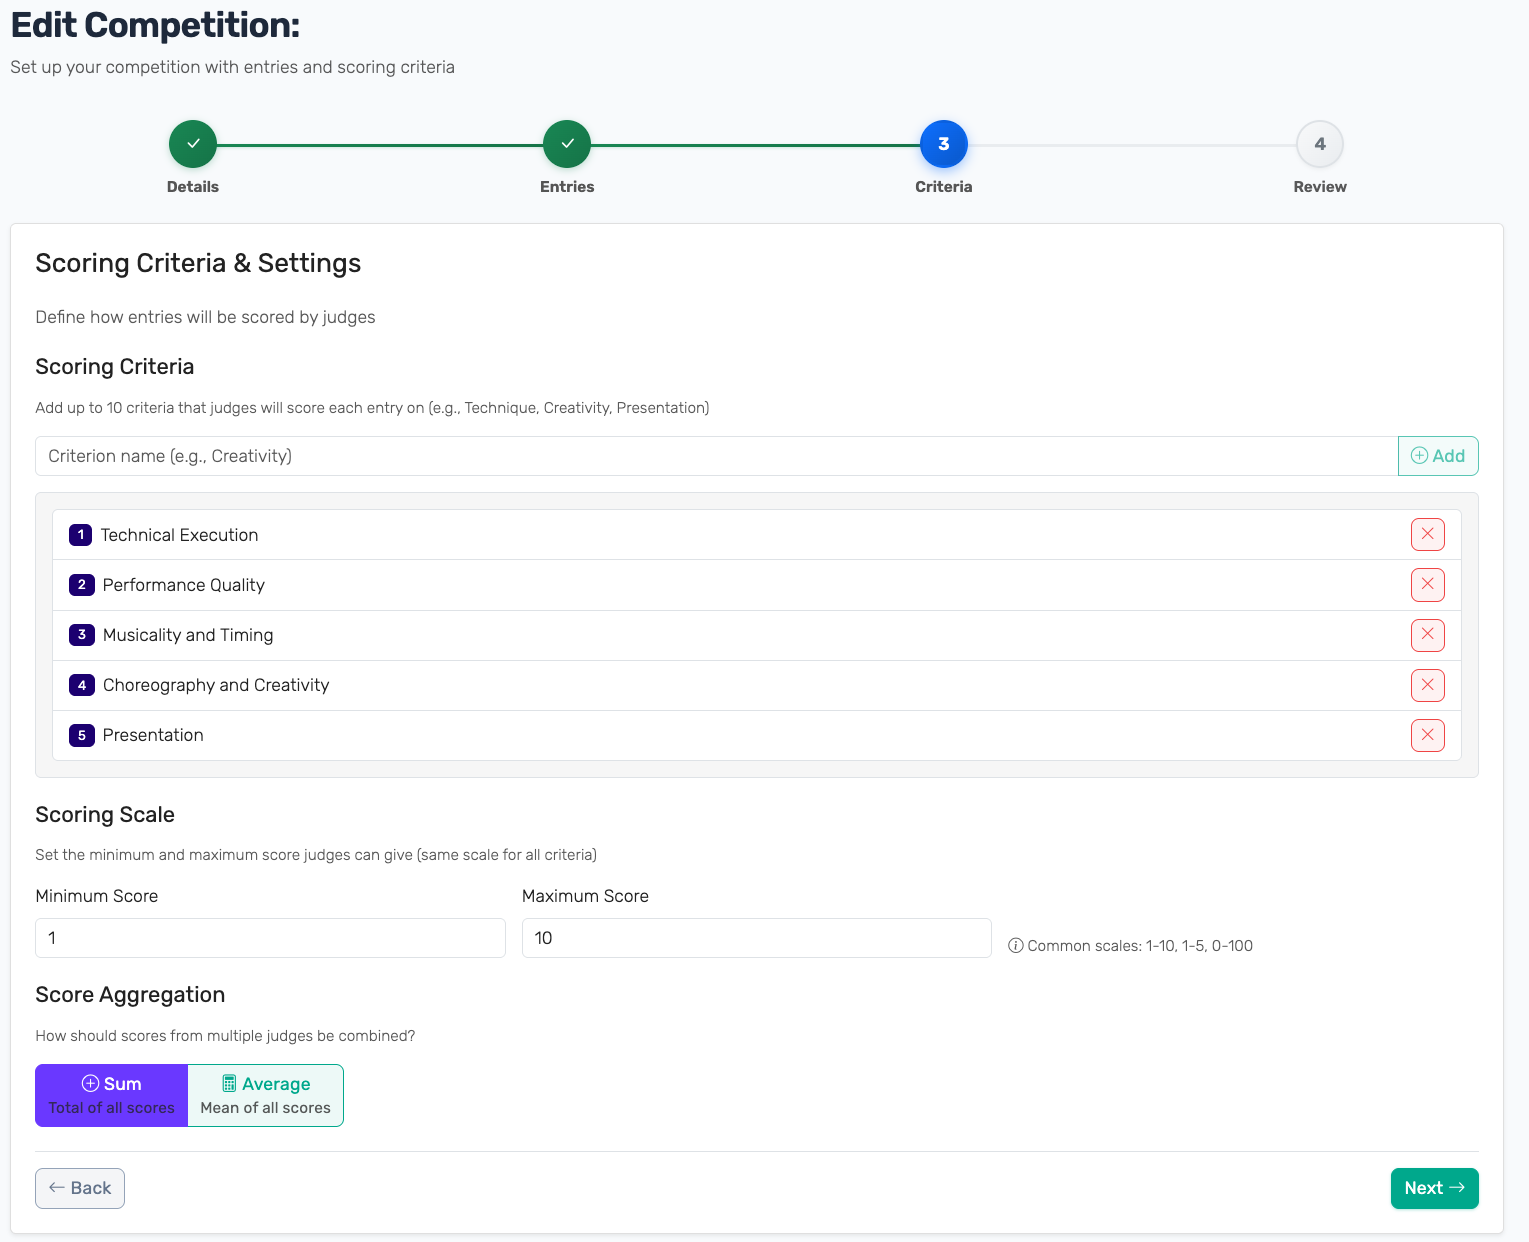Click 'Common scales: 1-10, 1-5, 0-100' hint
The height and width of the screenshot is (1242, 1529).
coord(1140,946)
